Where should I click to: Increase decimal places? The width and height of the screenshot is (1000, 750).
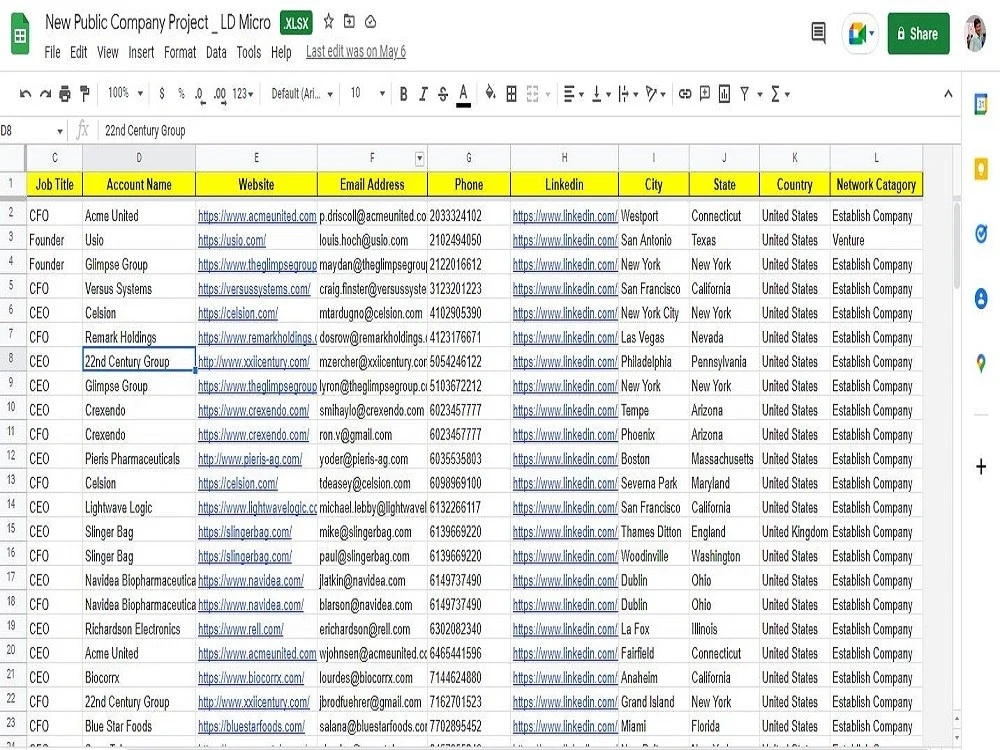pos(219,94)
